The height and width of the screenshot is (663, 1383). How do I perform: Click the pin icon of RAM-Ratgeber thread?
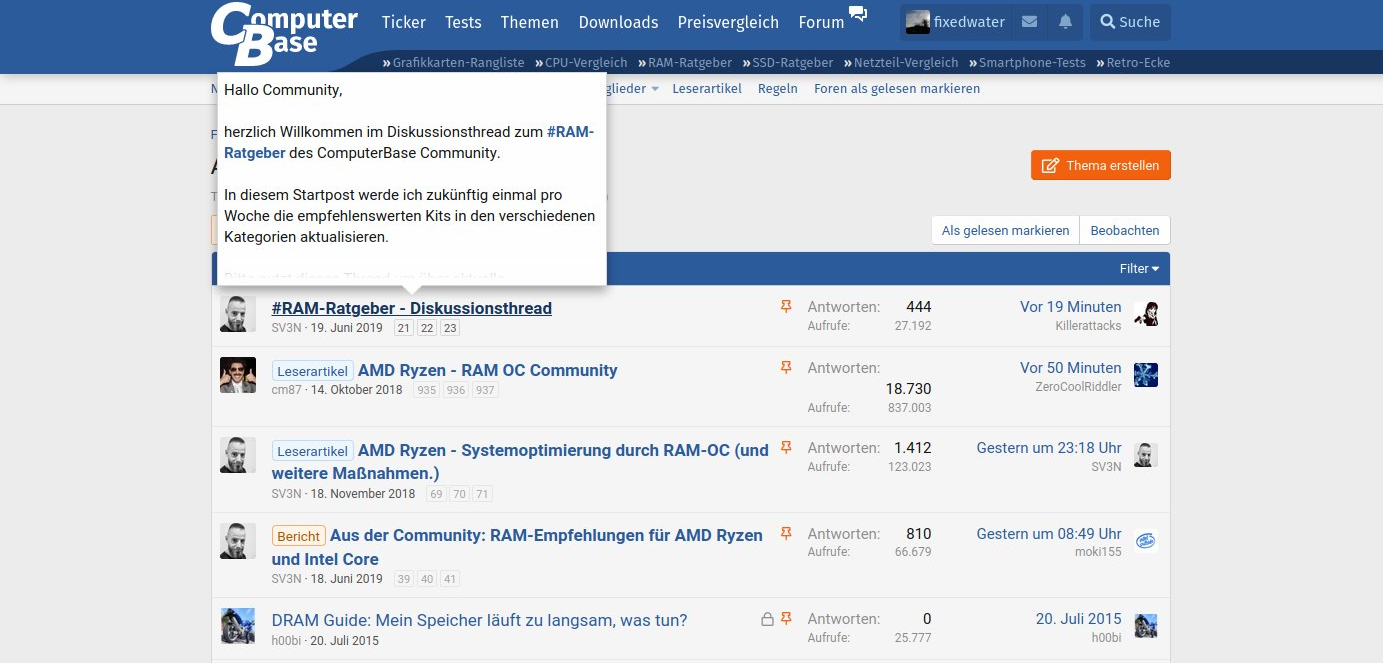(786, 307)
